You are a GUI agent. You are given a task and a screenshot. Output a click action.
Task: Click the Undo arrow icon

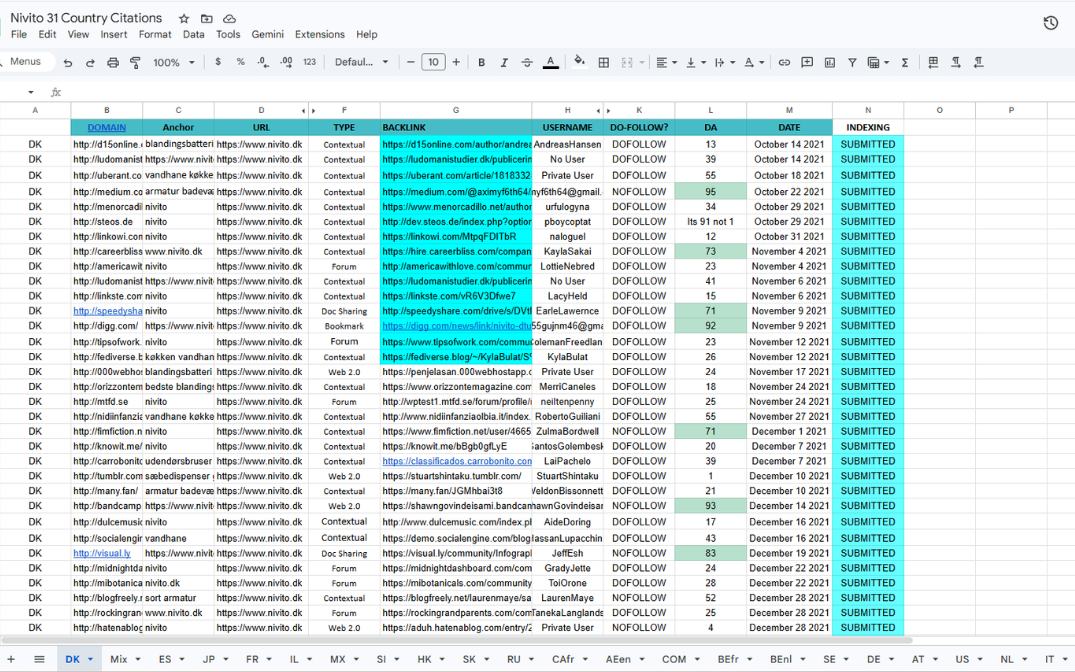click(68, 62)
